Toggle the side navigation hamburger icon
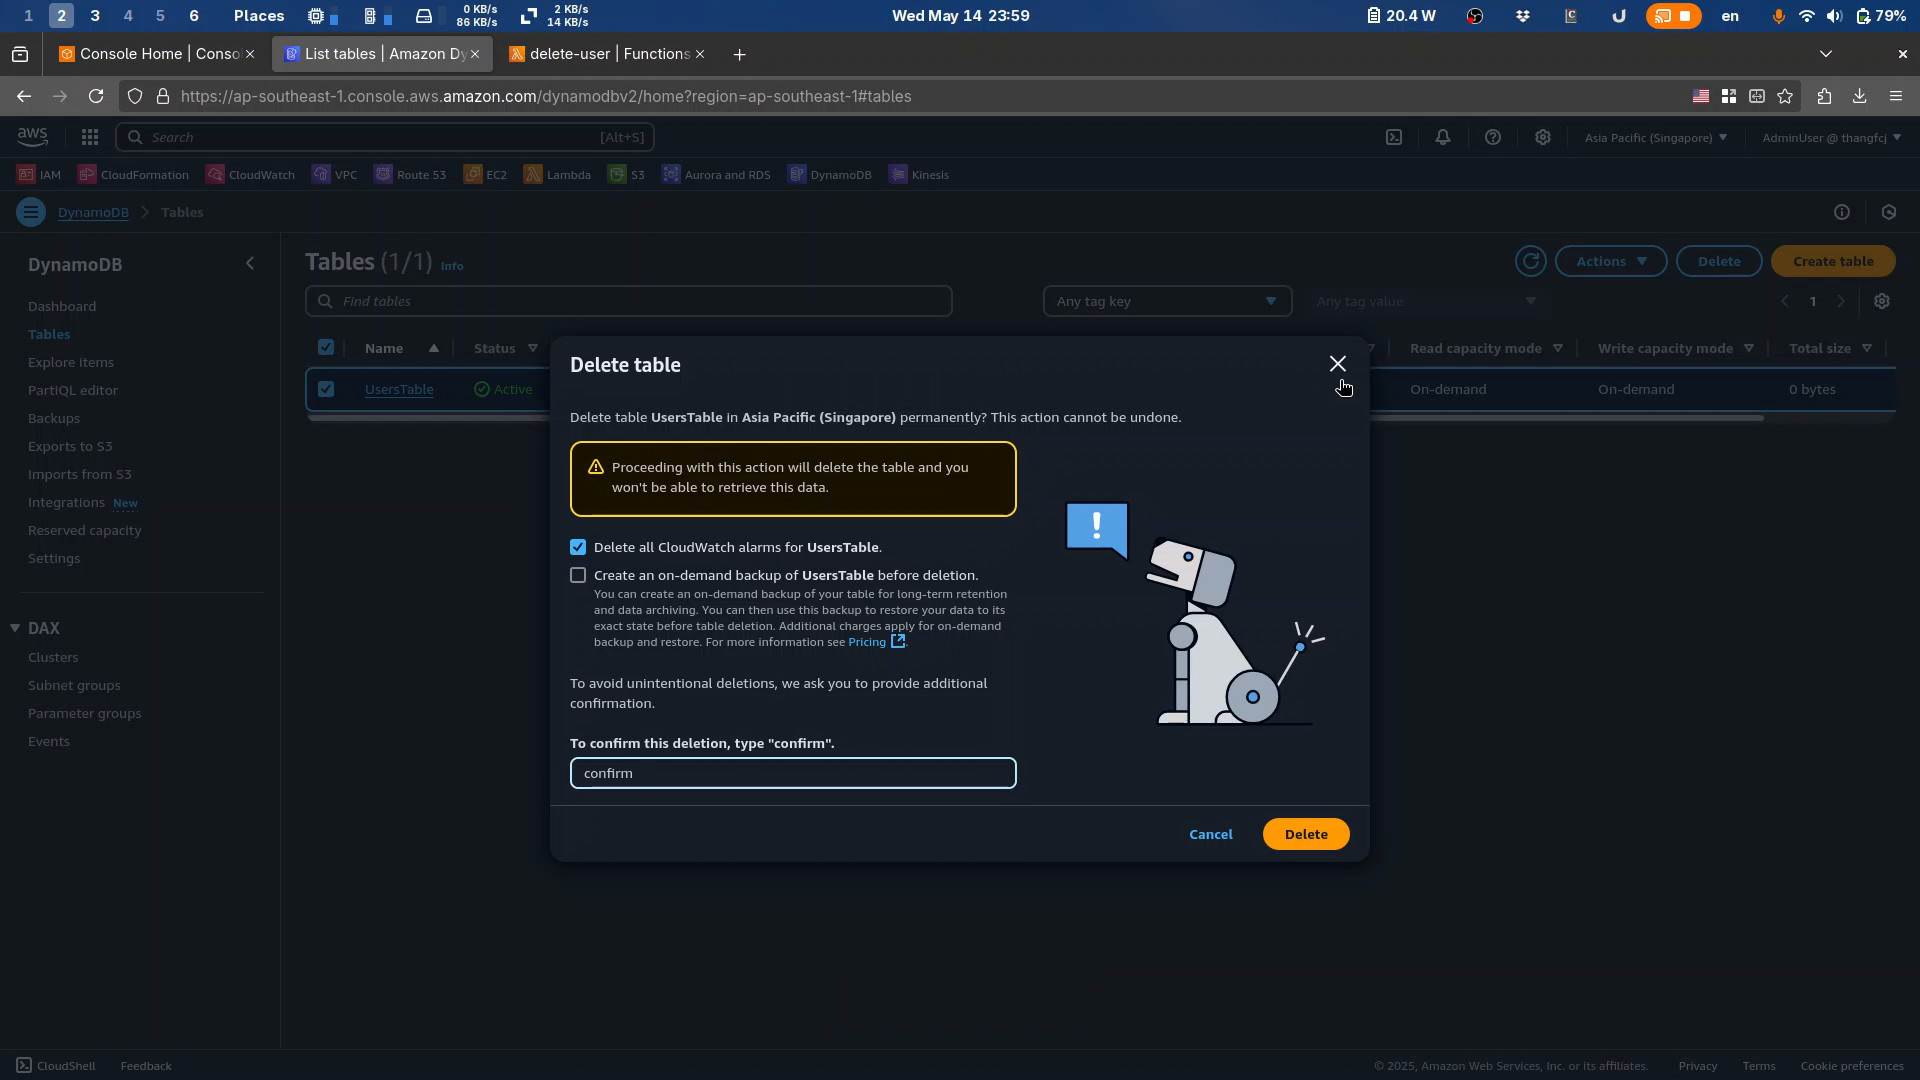Image resolution: width=1920 pixels, height=1080 pixels. click(x=31, y=212)
